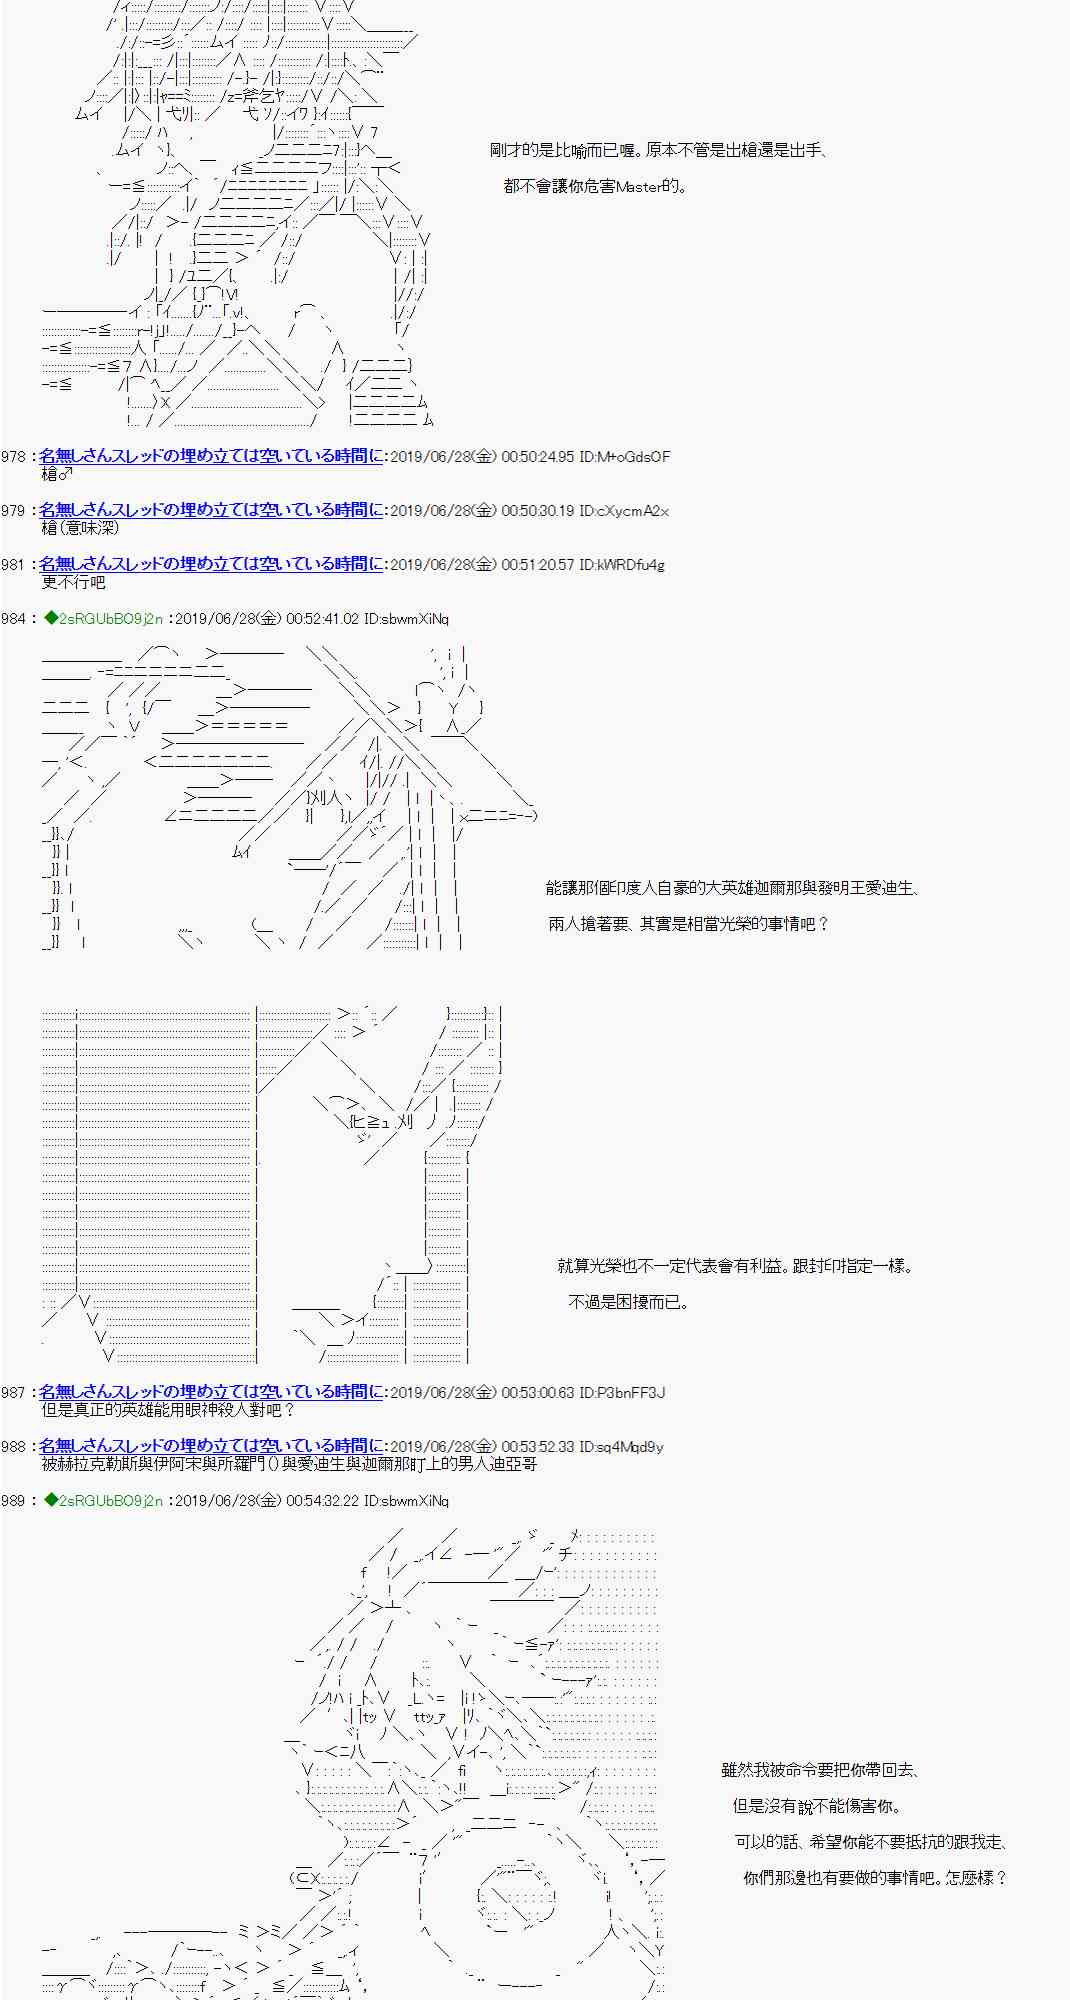
Task: Click the poster name link on post 988
Action: pos(211,1446)
